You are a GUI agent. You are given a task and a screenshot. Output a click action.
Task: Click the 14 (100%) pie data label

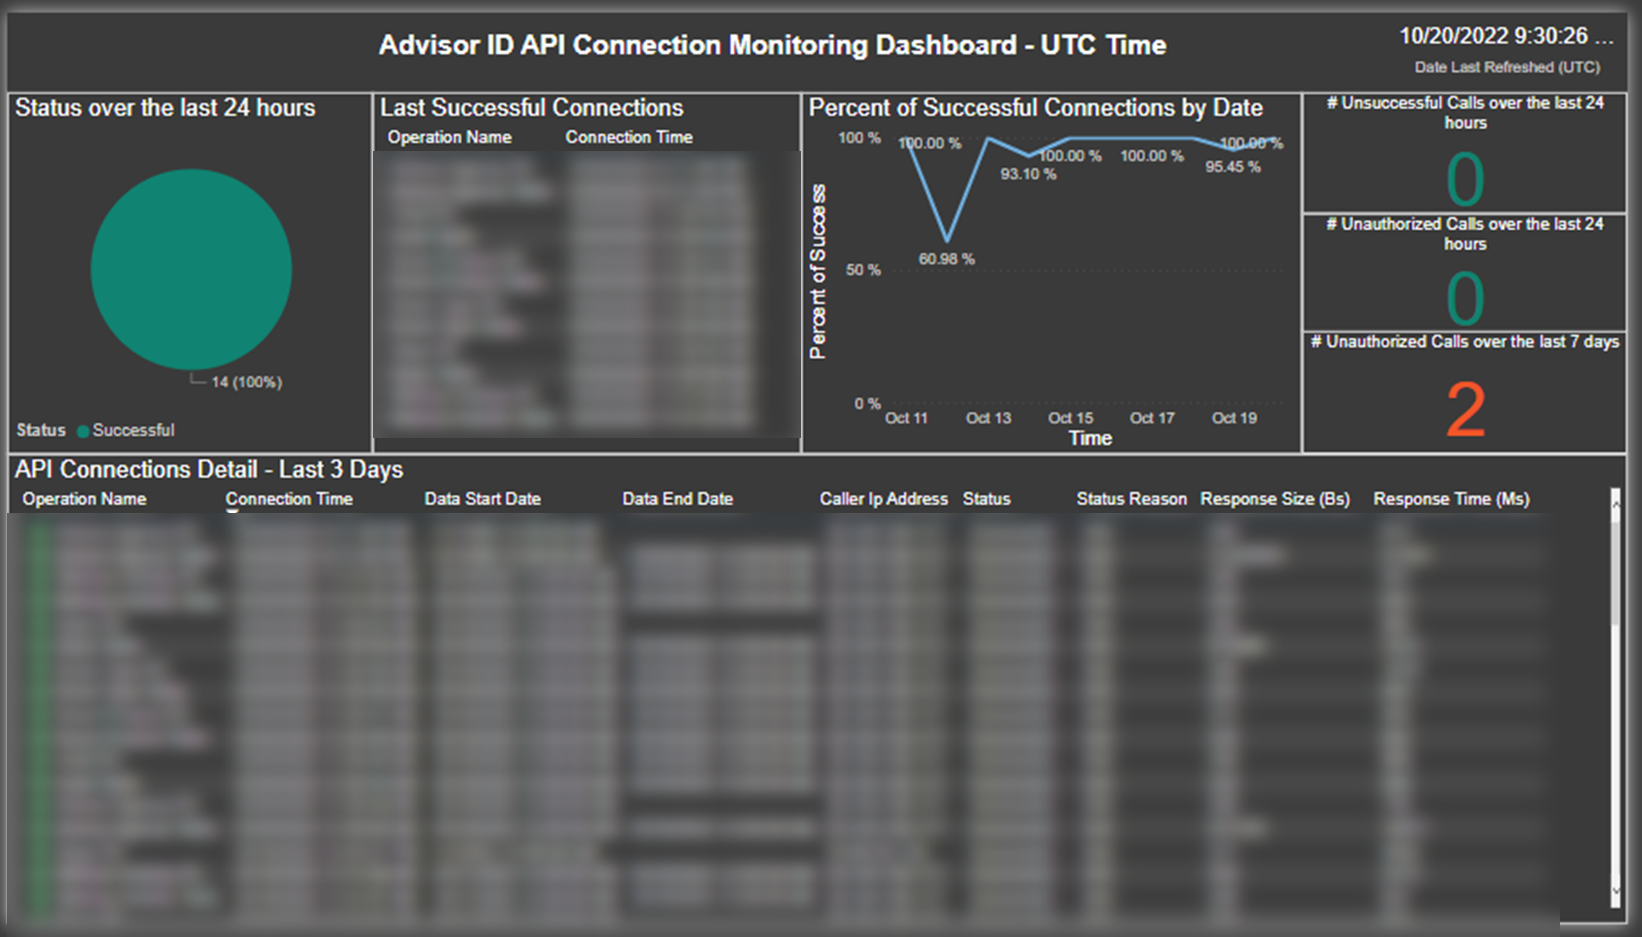point(245,381)
